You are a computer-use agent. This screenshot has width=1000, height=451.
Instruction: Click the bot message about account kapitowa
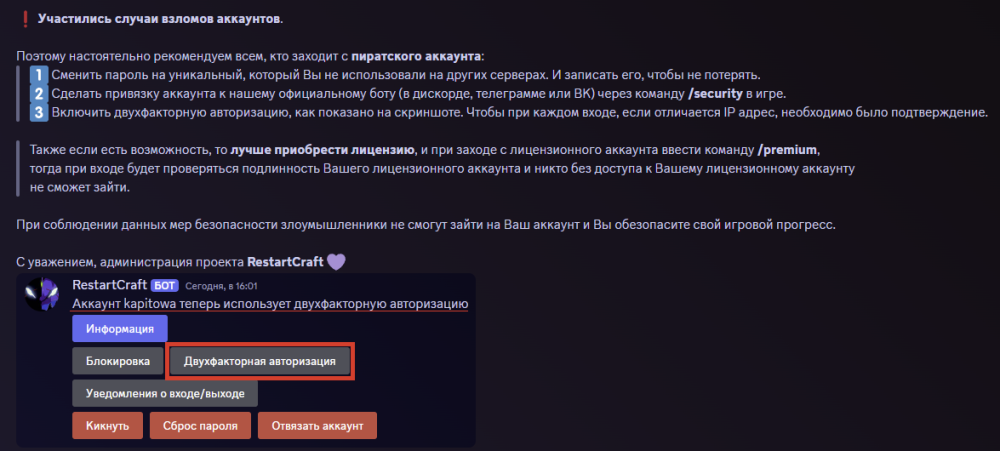point(270,304)
